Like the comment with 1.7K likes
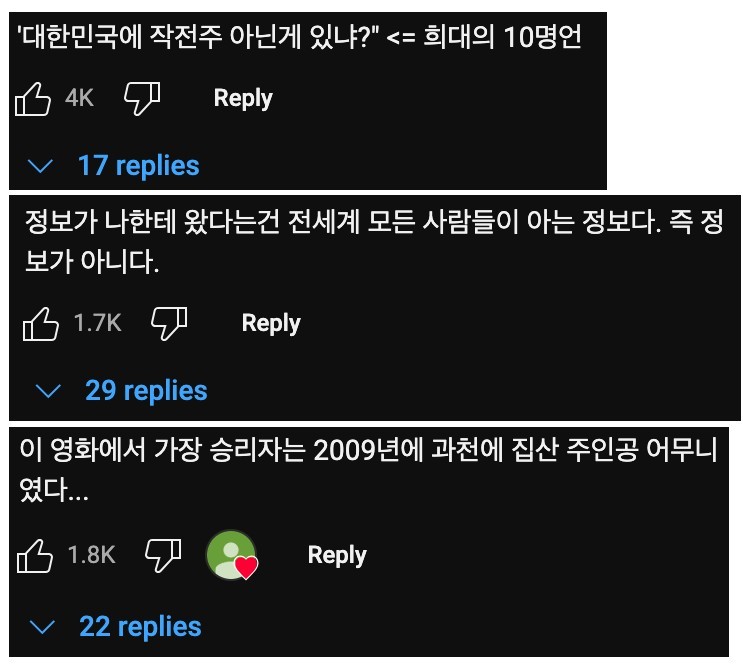Viewport: 743px width, 664px height. point(41,323)
